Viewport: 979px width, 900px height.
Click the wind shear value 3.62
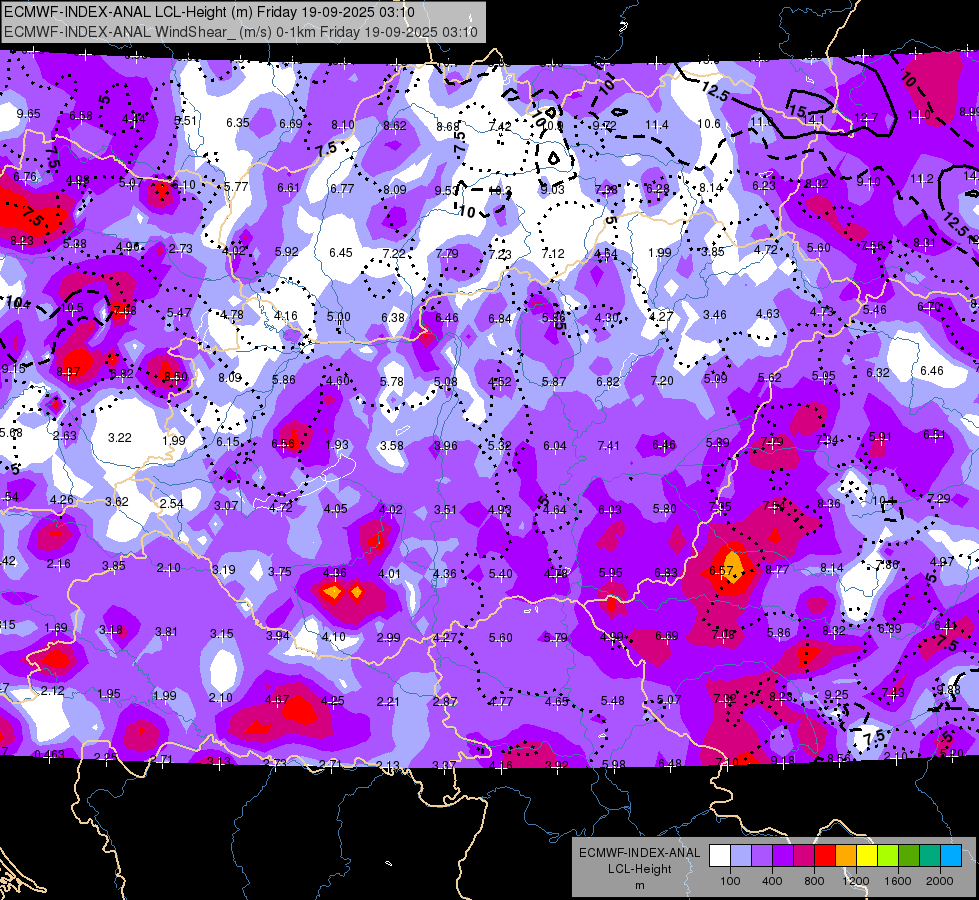pos(117,502)
